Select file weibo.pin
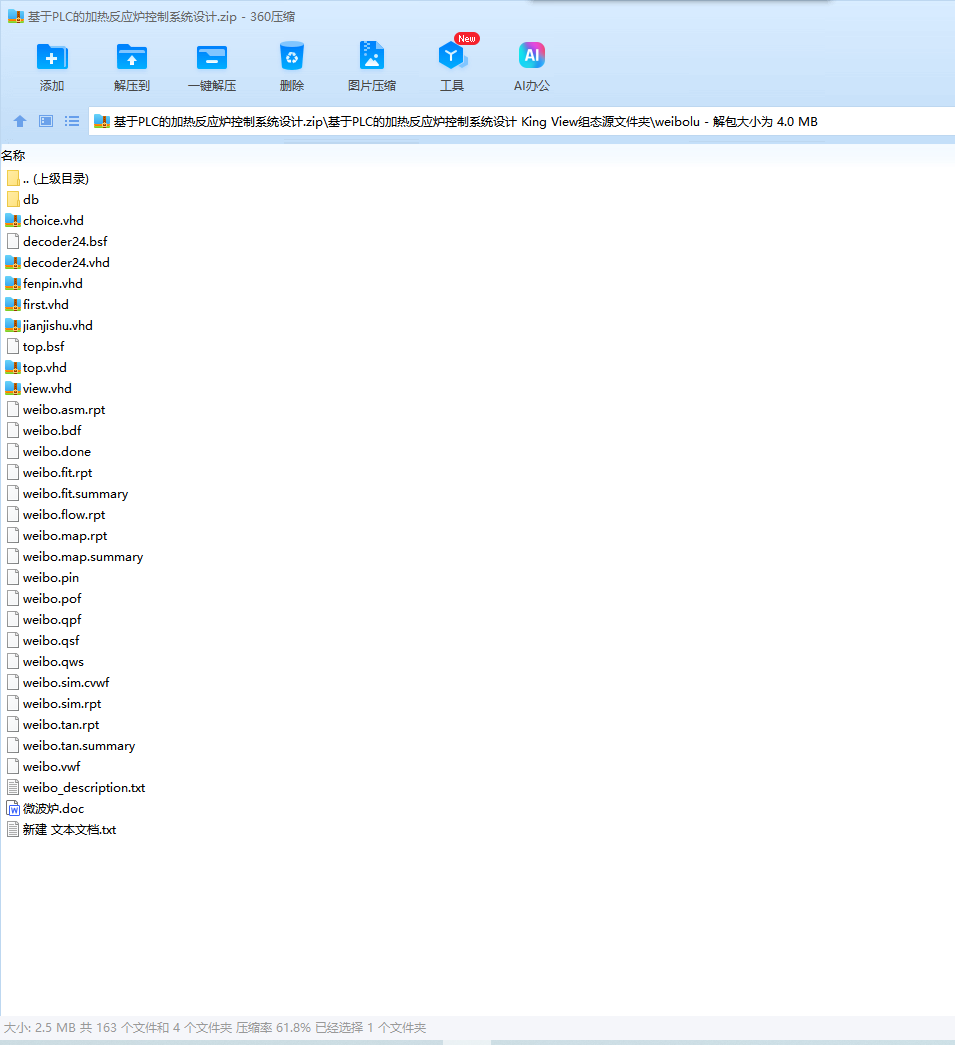The image size is (955, 1045). point(43,577)
